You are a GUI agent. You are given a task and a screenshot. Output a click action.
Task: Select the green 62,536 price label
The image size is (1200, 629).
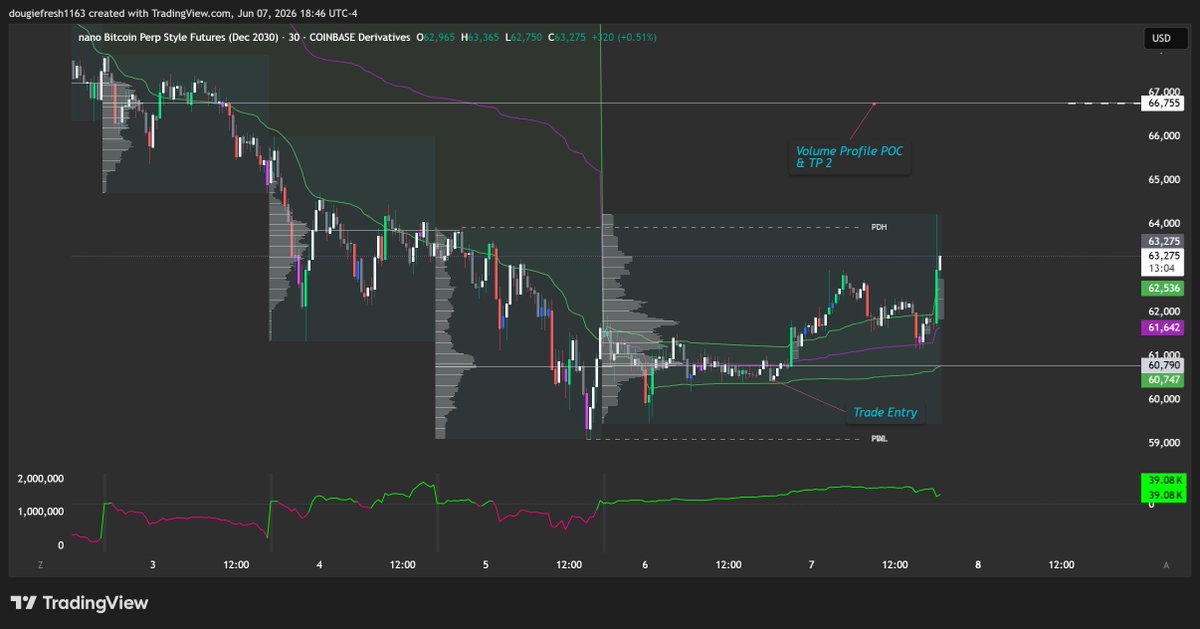(x=1162, y=288)
